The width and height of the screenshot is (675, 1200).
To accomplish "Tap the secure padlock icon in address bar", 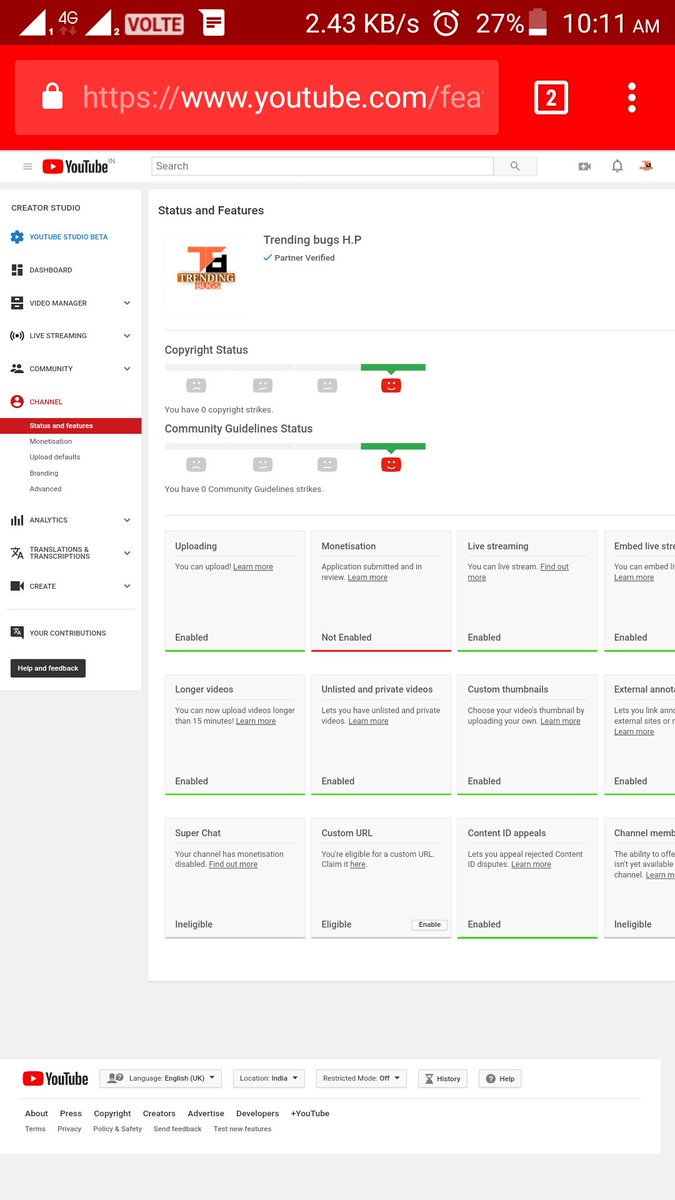I will tap(52, 97).
